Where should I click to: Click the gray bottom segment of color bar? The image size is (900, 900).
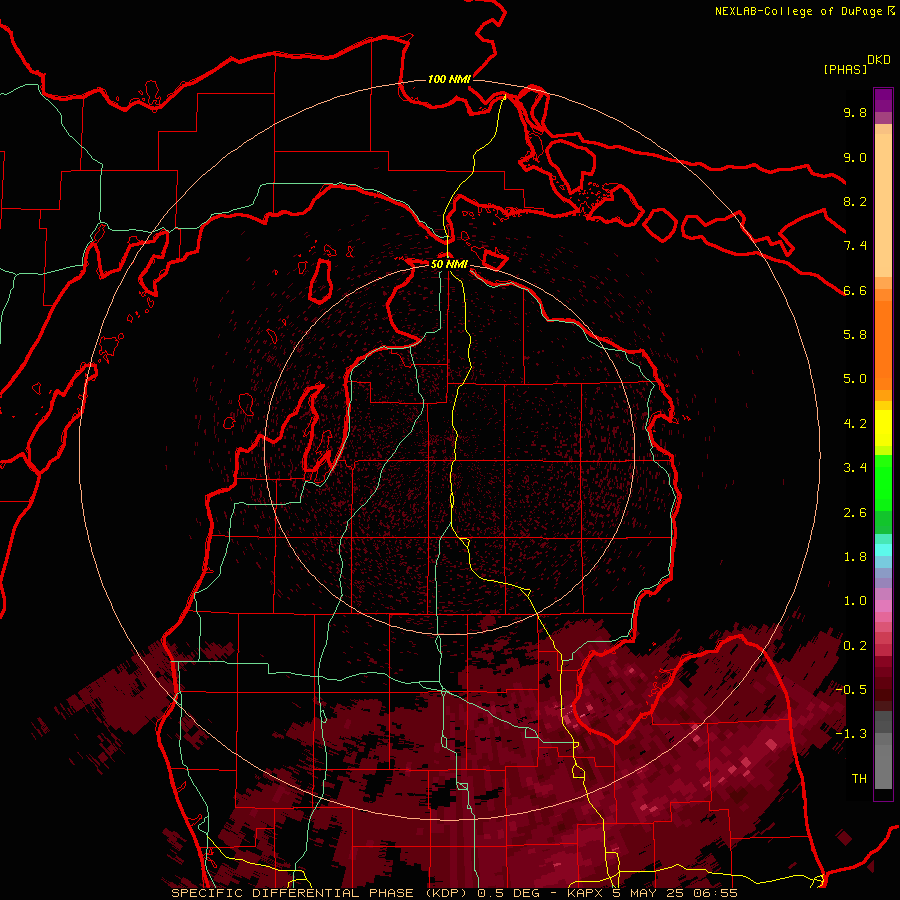point(883,761)
